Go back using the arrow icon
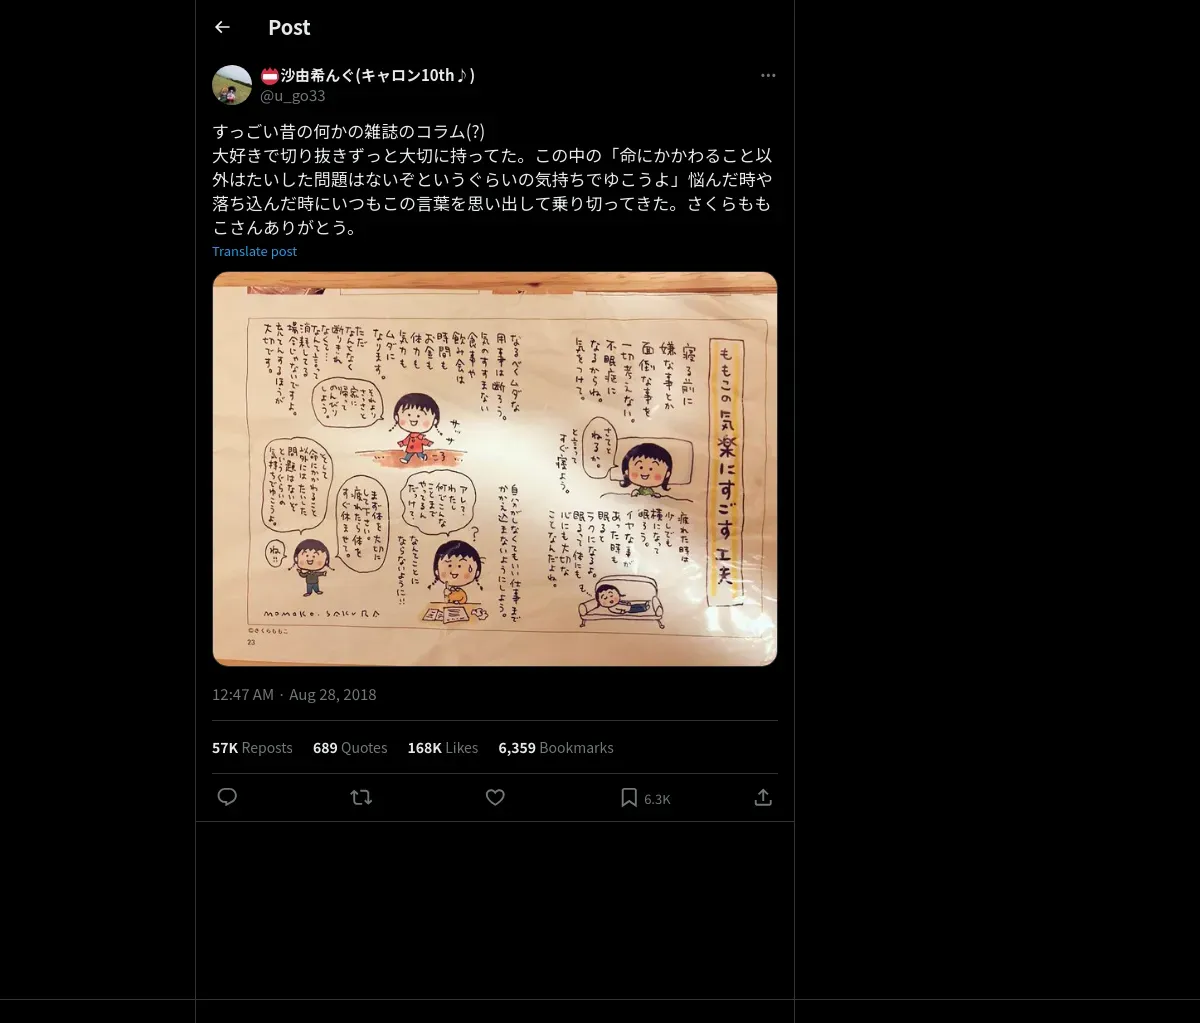Image resolution: width=1200 pixels, height=1023 pixels. pyautogui.click(x=222, y=27)
